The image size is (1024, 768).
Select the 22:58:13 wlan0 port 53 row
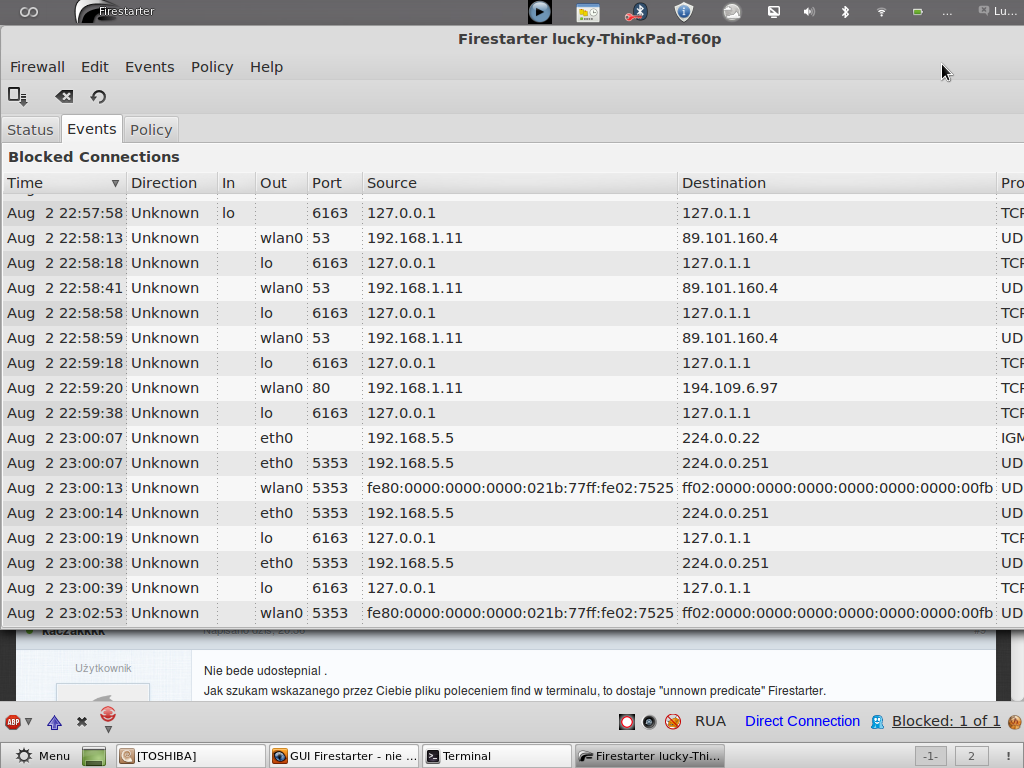(512, 238)
